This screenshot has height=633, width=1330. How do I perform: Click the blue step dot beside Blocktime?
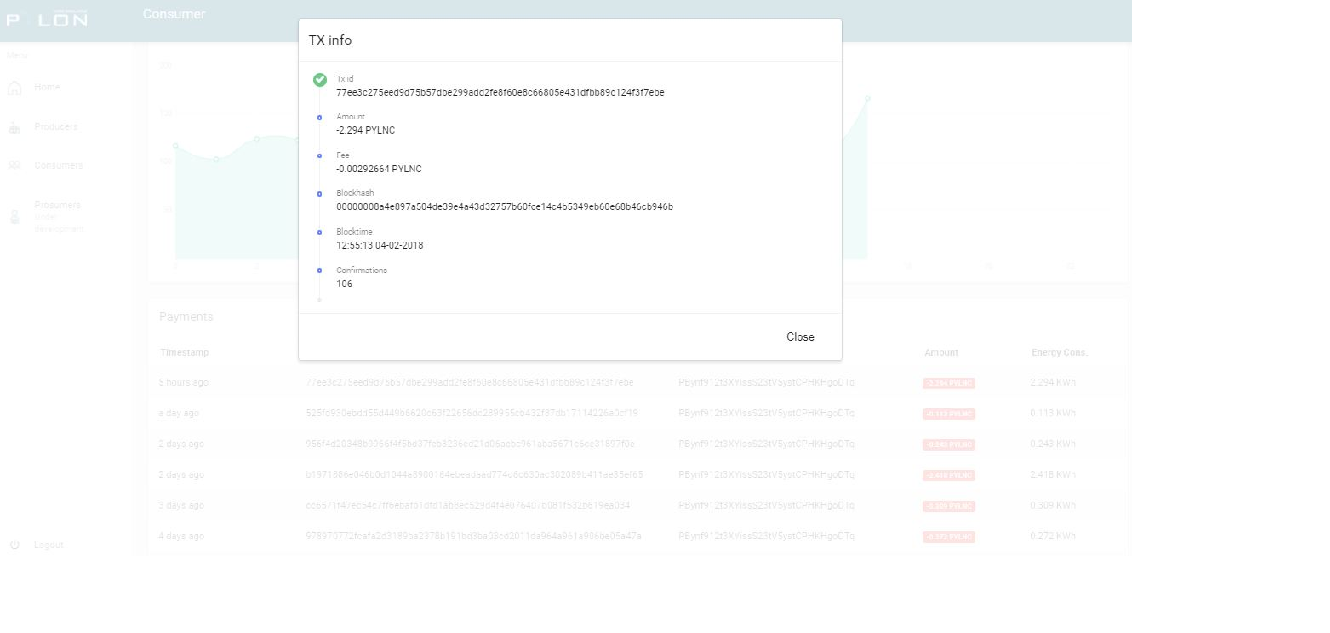320,232
